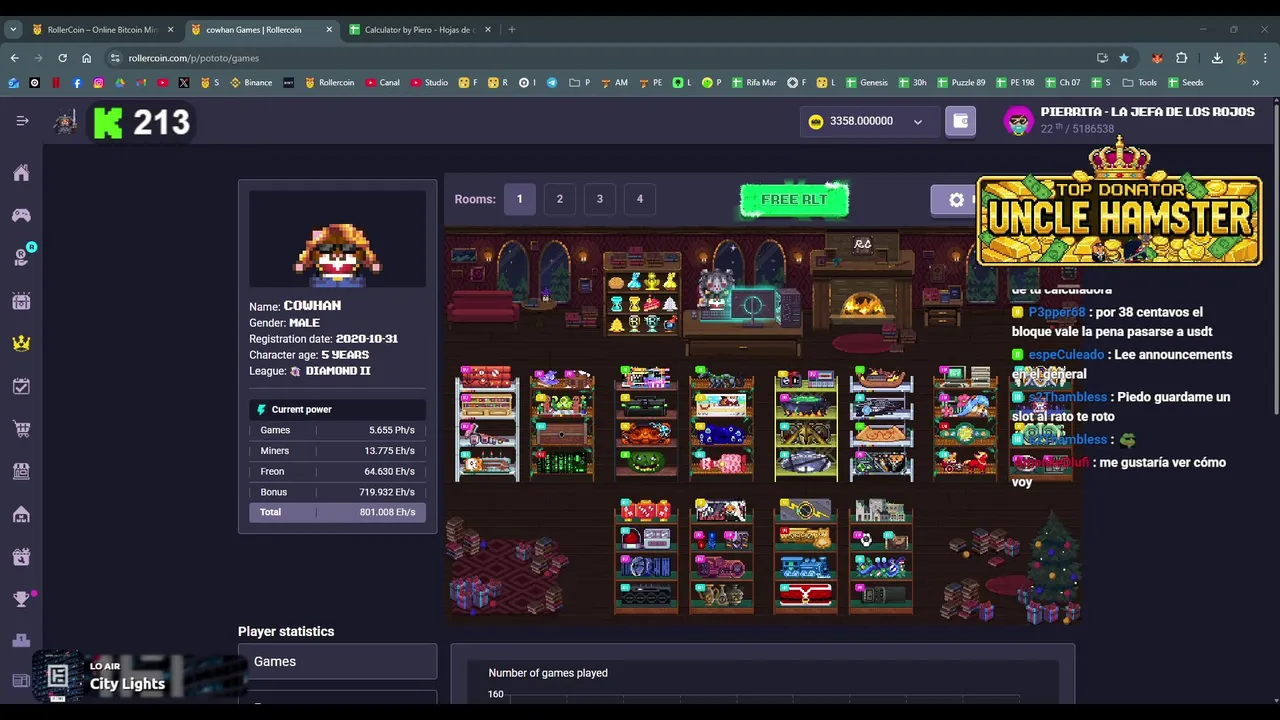Open the browser tab search dropdown arrow

click(x=13, y=30)
